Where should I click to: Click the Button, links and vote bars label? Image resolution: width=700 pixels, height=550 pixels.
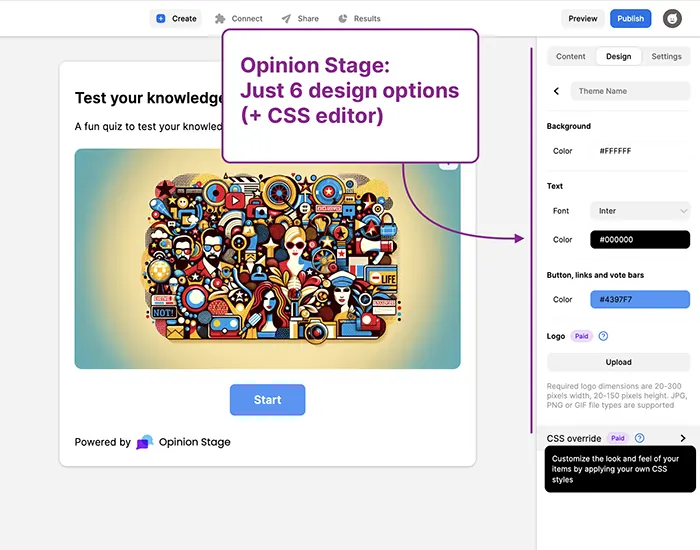coord(595,275)
